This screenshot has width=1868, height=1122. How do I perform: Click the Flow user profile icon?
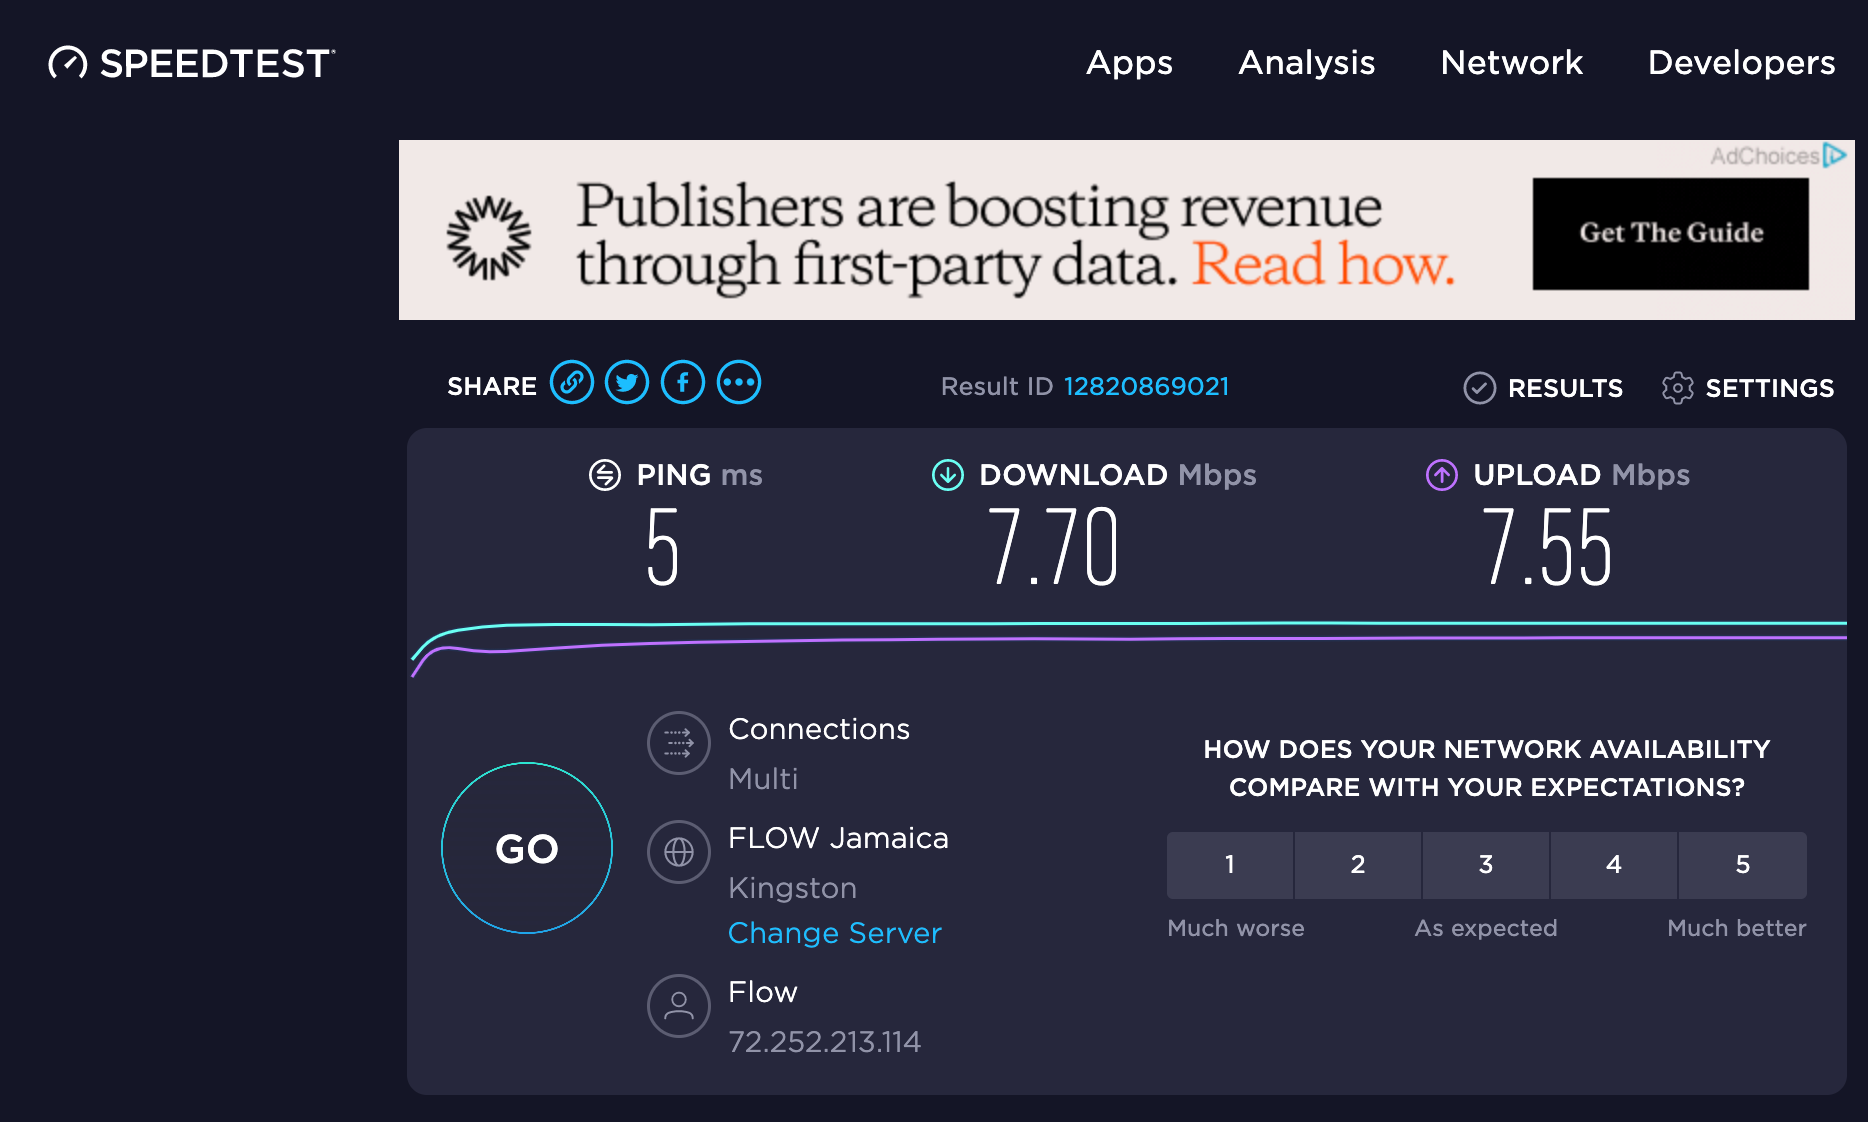[x=678, y=1006]
